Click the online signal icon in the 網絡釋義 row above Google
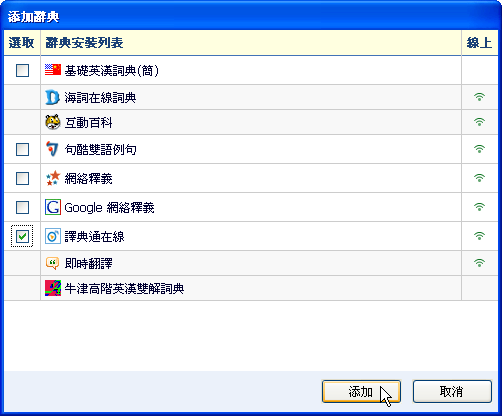This screenshot has height=416, width=502. point(479,178)
